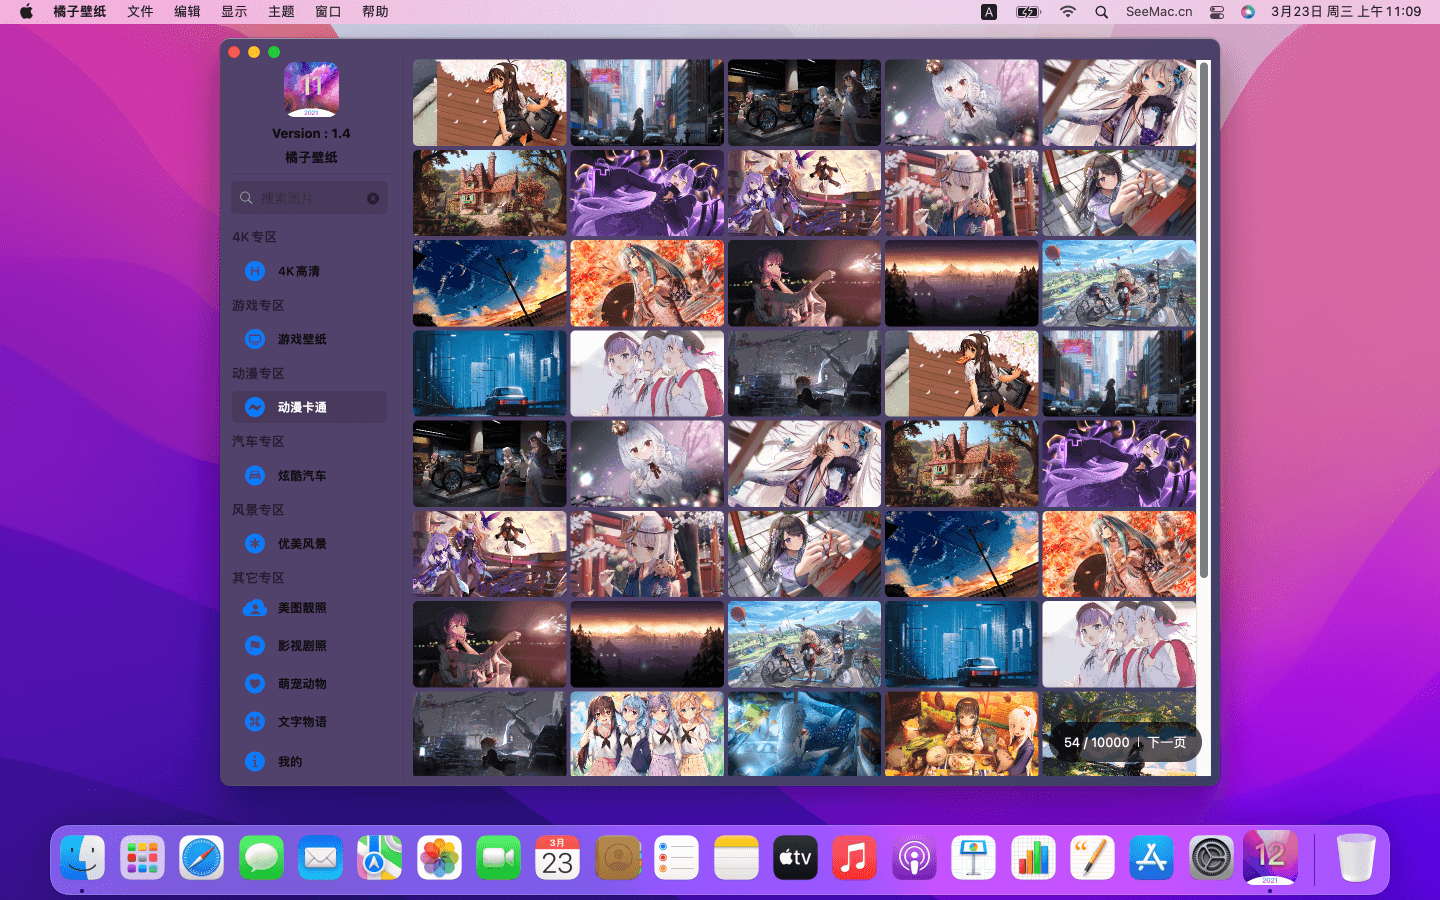Open Spotlight search in menu bar
The height and width of the screenshot is (900, 1440).
(1101, 12)
